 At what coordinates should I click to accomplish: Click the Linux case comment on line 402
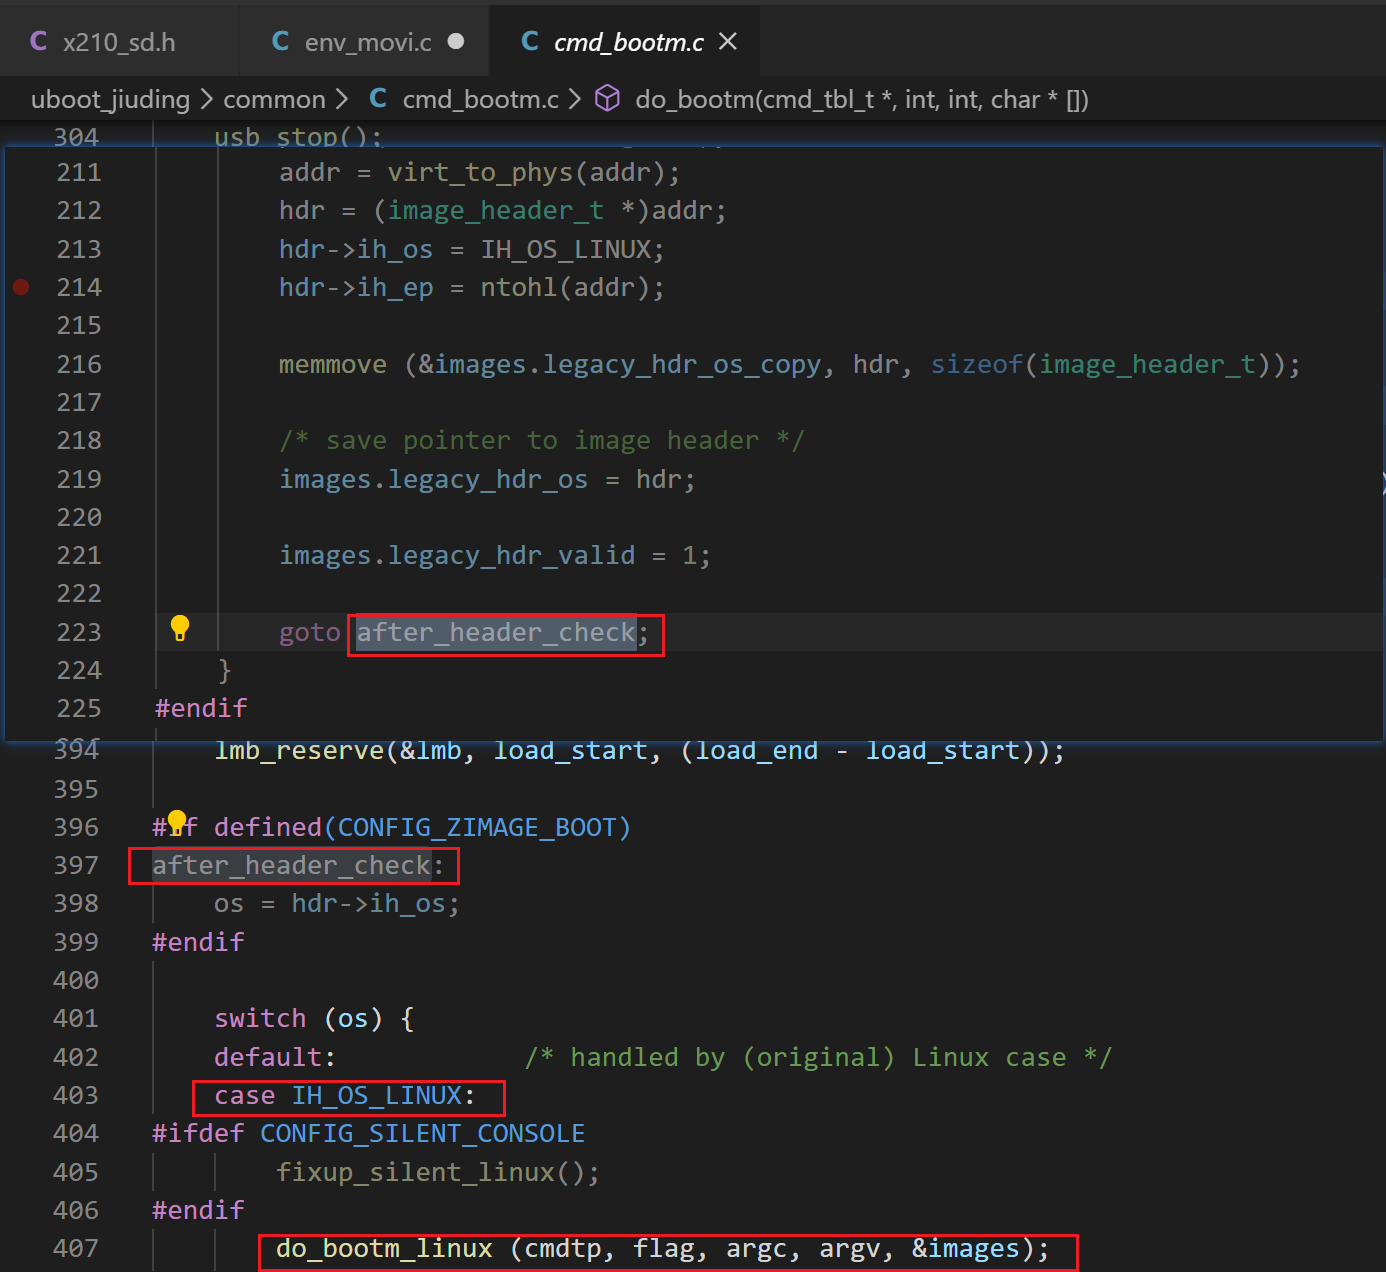point(818,1058)
